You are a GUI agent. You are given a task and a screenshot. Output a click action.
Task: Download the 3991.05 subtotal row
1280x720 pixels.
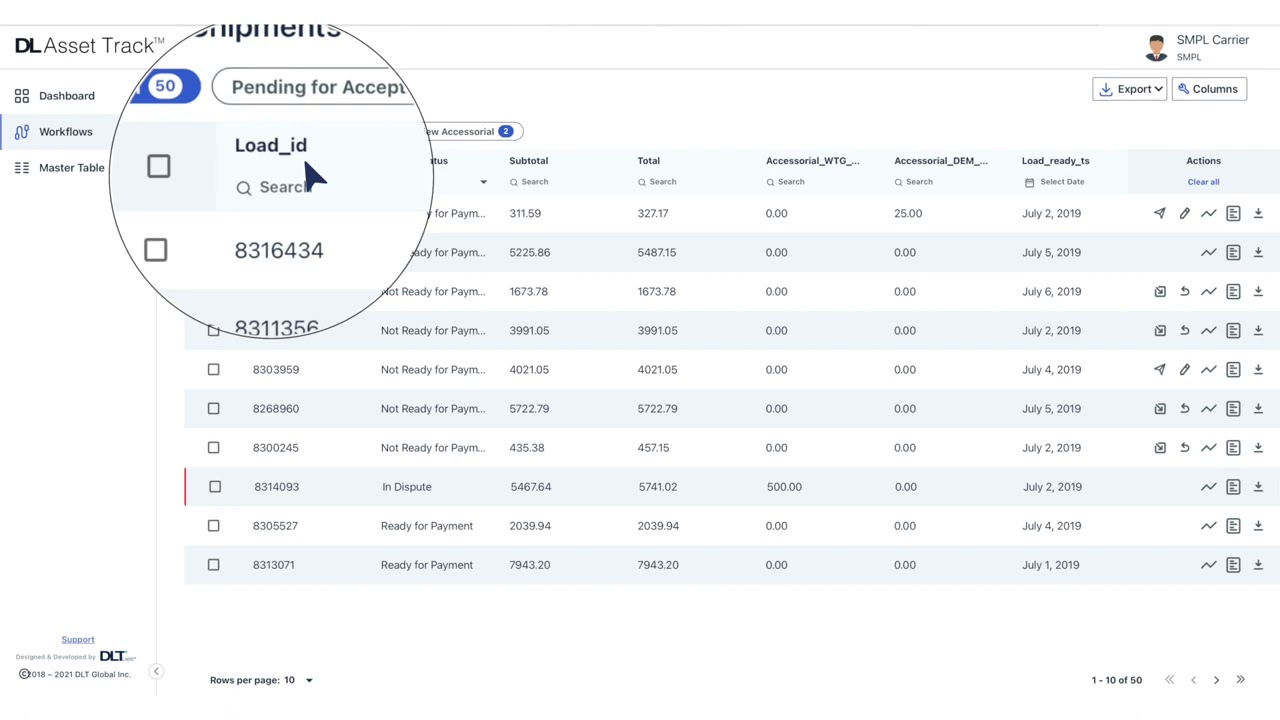click(x=1258, y=330)
